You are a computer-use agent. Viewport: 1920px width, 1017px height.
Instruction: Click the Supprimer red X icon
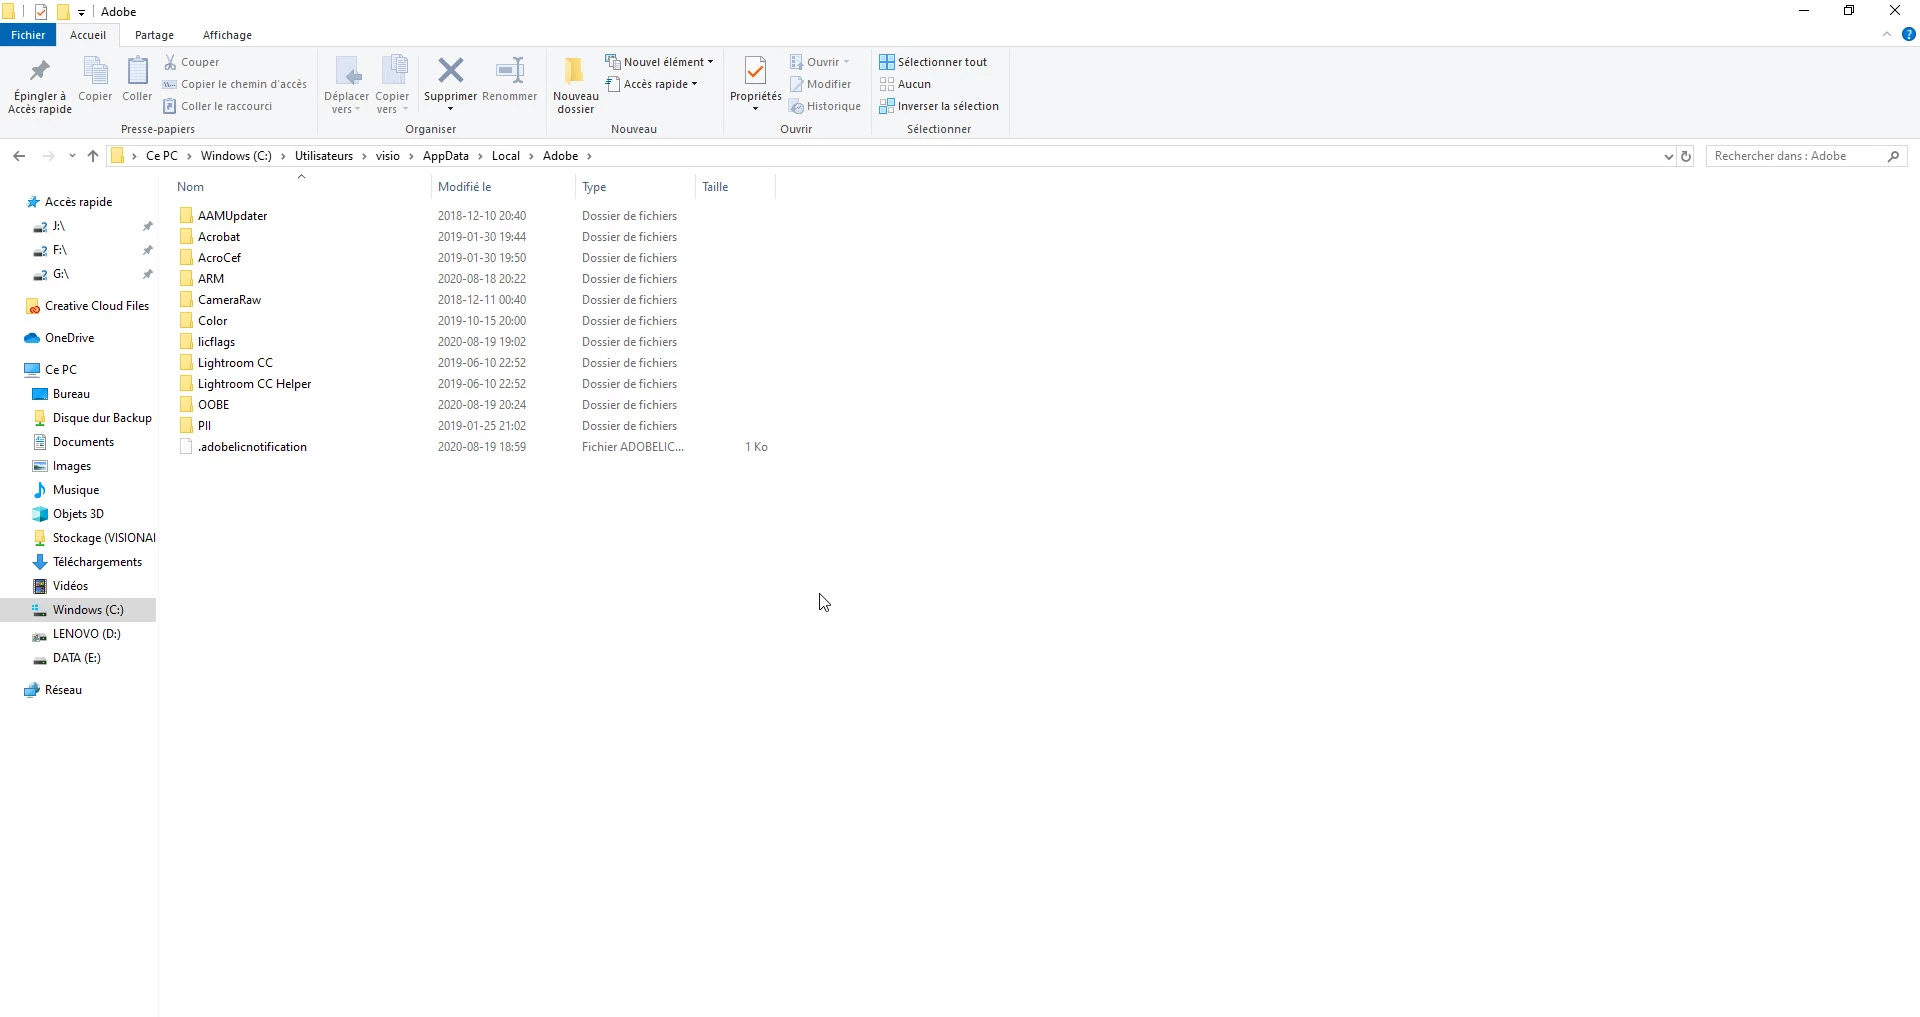point(451,70)
